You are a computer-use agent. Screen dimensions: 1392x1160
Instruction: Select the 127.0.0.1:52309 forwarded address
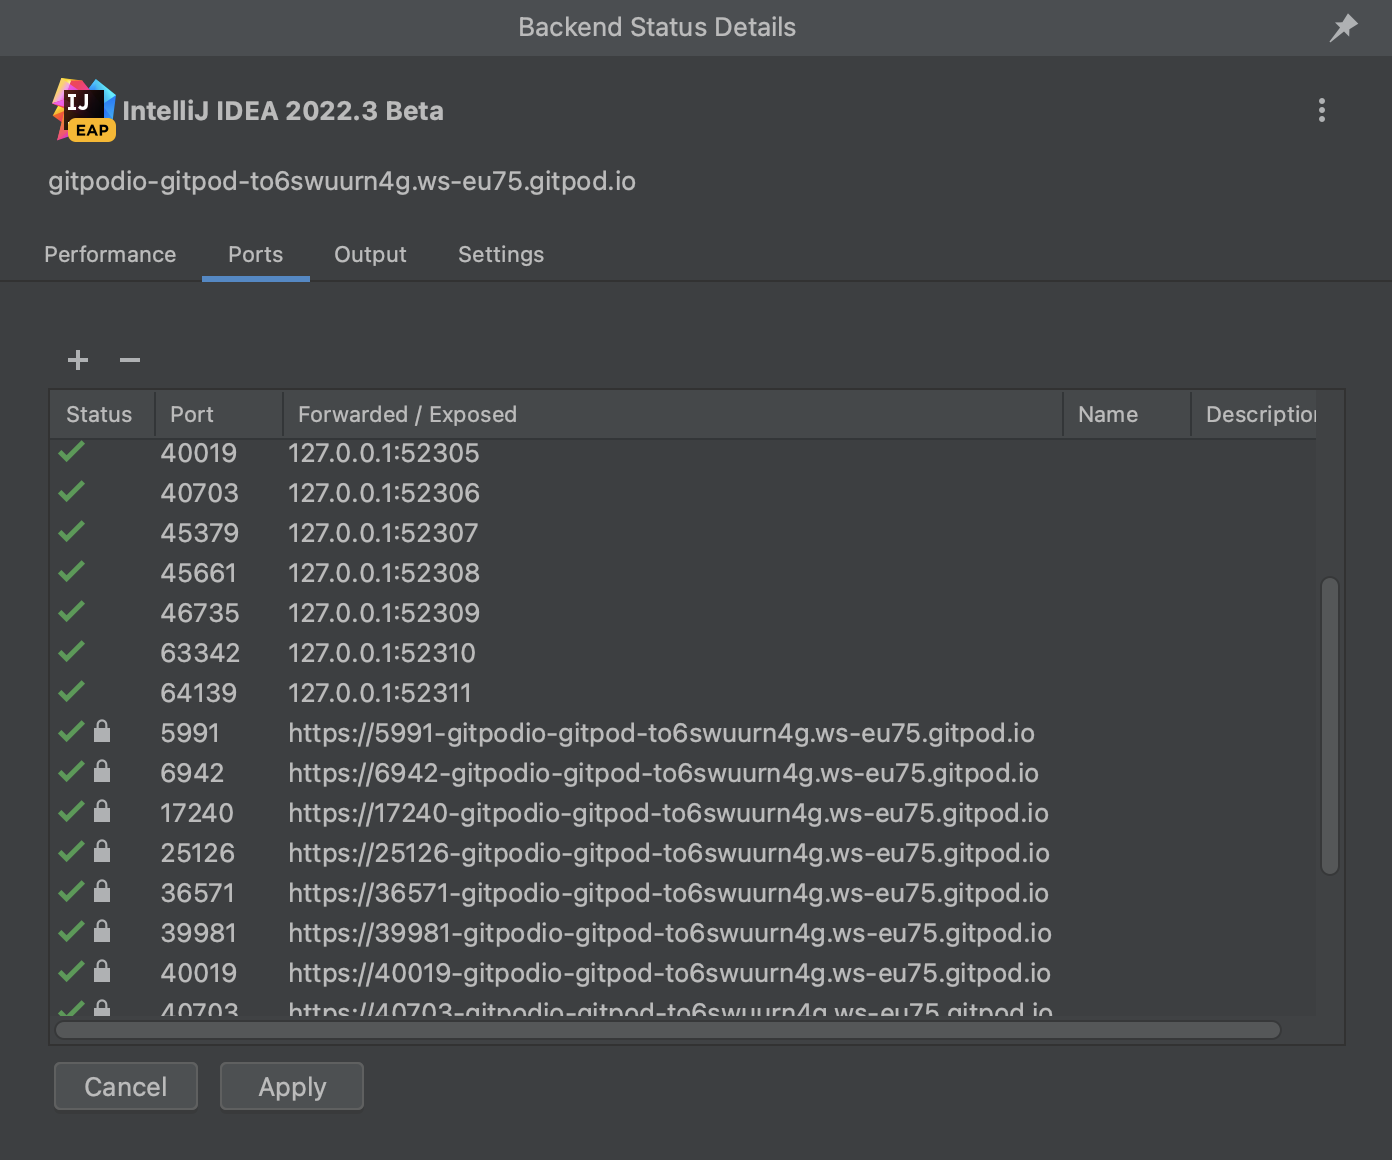coord(384,613)
